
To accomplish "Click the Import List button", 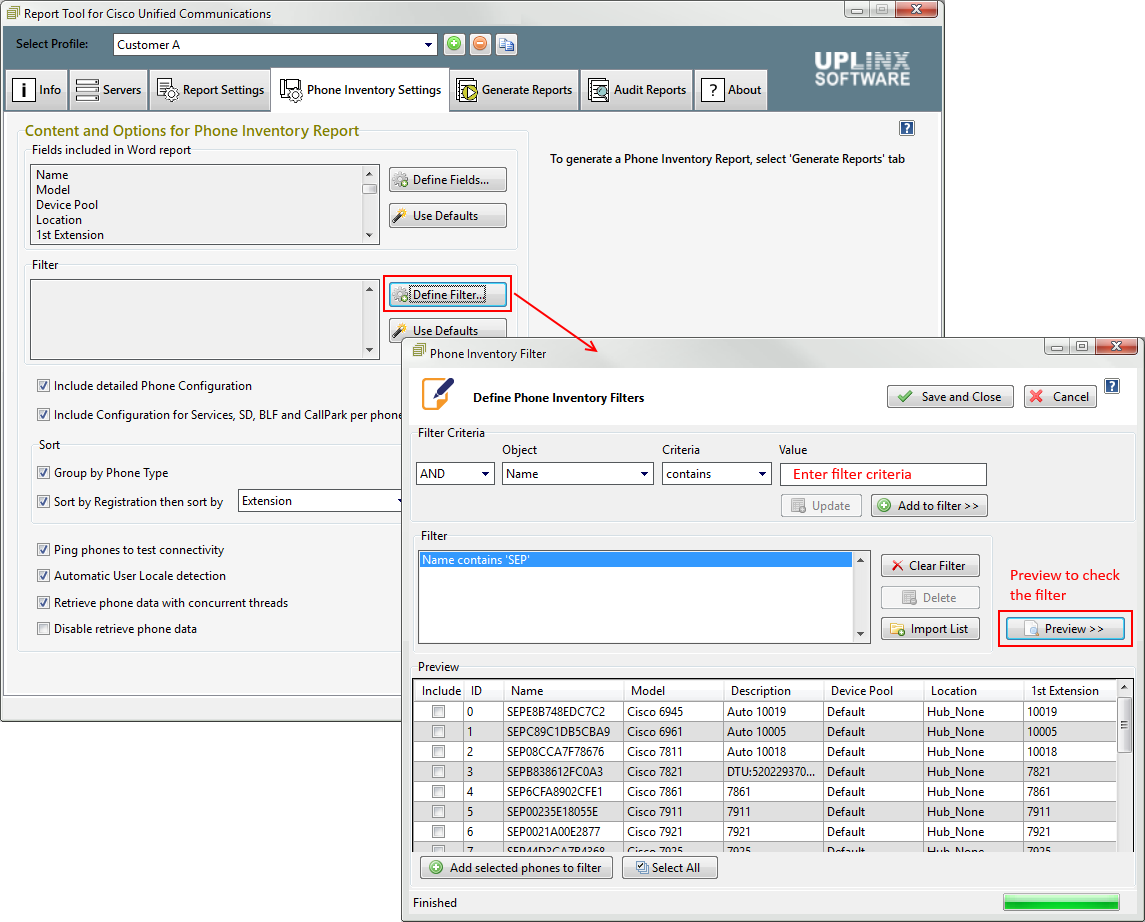I will pos(930,629).
